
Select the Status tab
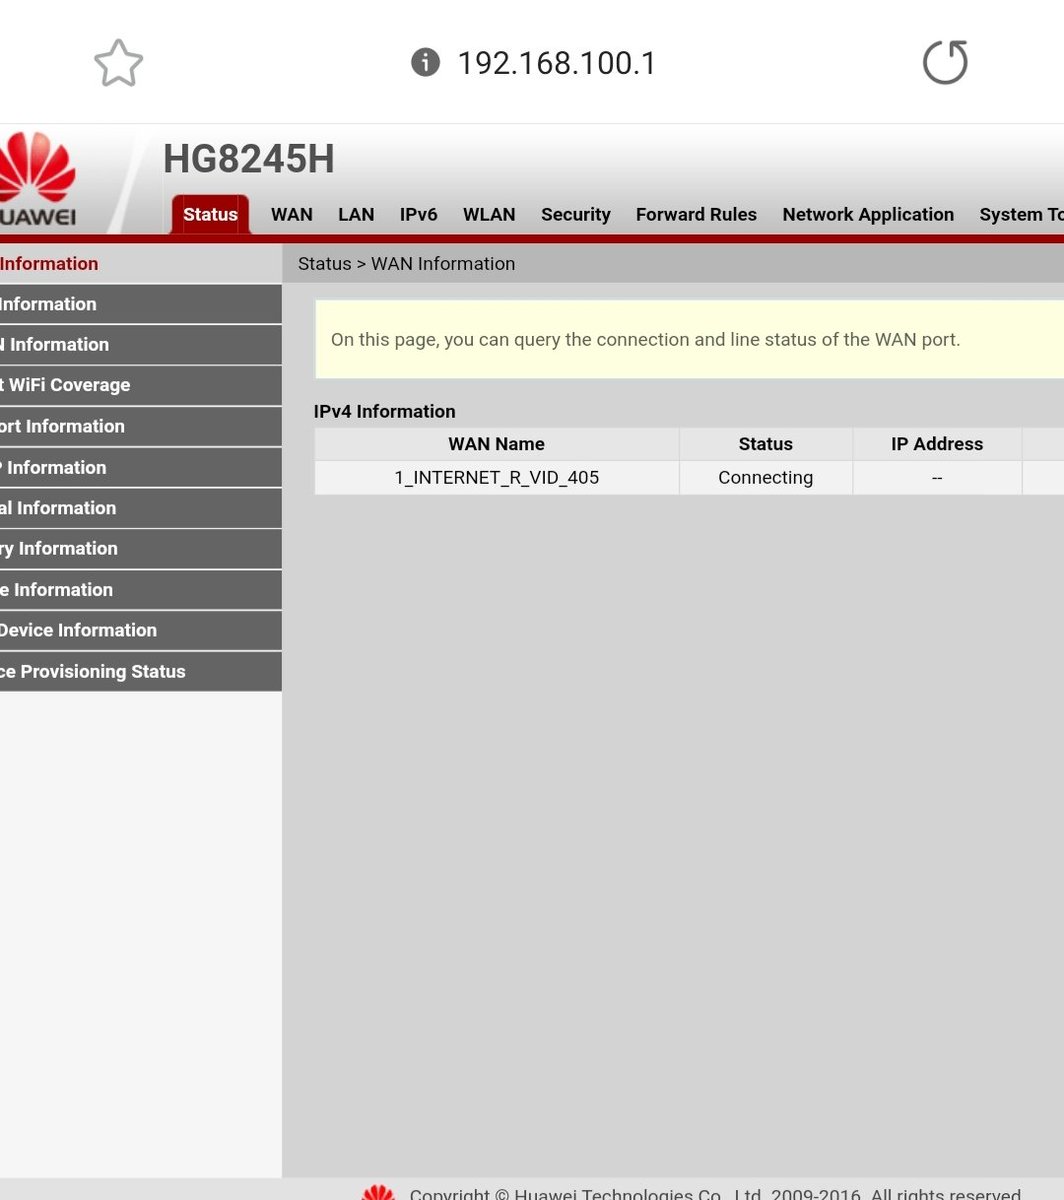pyautogui.click(x=210, y=214)
